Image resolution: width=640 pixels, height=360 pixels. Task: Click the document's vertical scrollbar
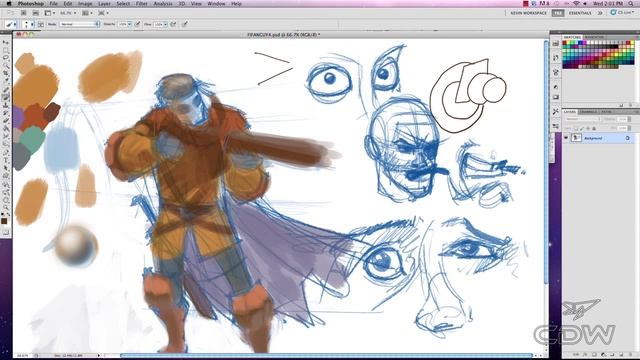546,163
